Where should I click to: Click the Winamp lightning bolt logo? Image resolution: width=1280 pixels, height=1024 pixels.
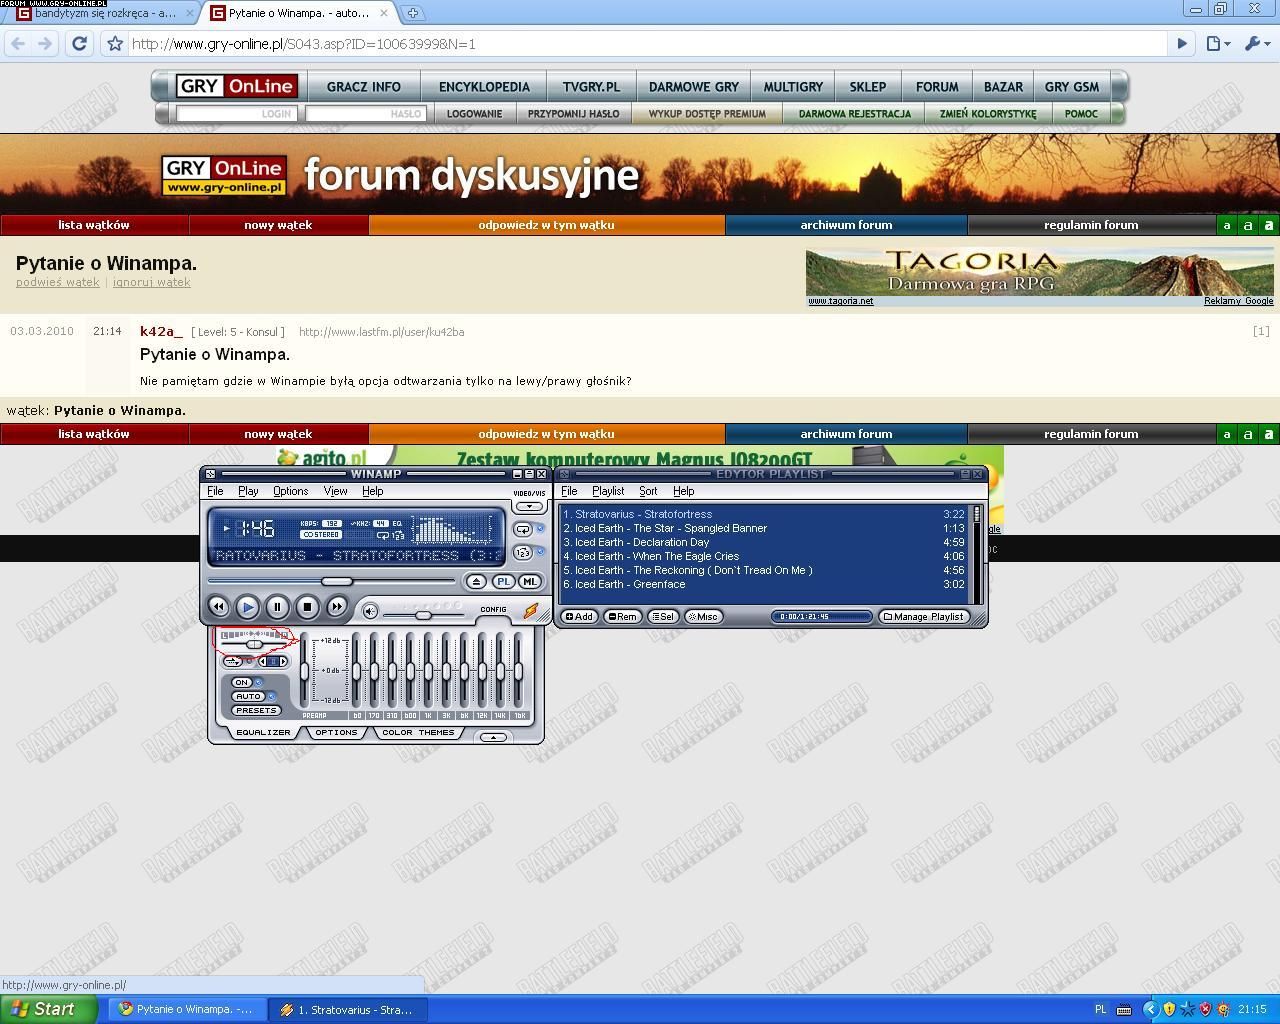coord(530,611)
